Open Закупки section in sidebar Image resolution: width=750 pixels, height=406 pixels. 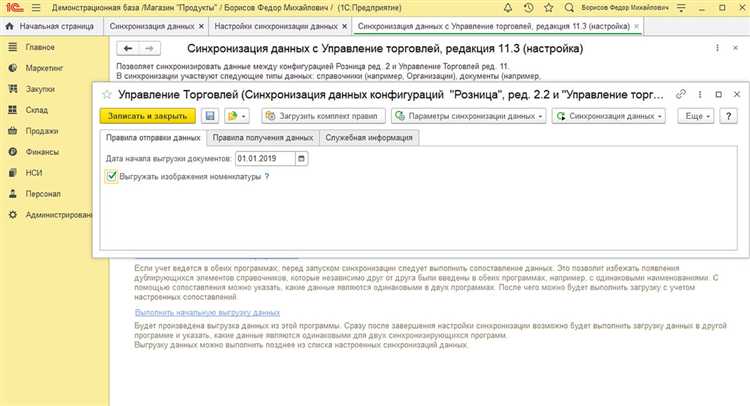[x=40, y=89]
